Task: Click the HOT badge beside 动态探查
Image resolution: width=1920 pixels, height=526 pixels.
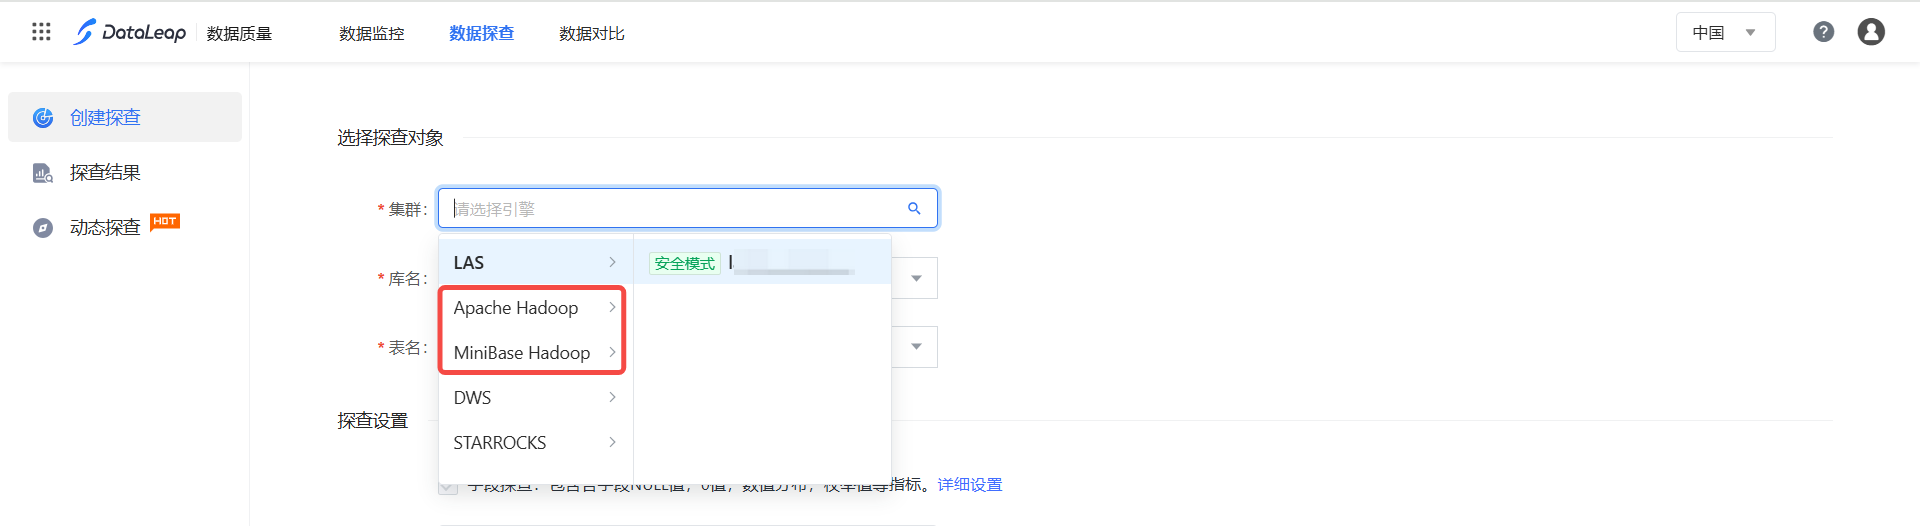Action: pos(165,221)
